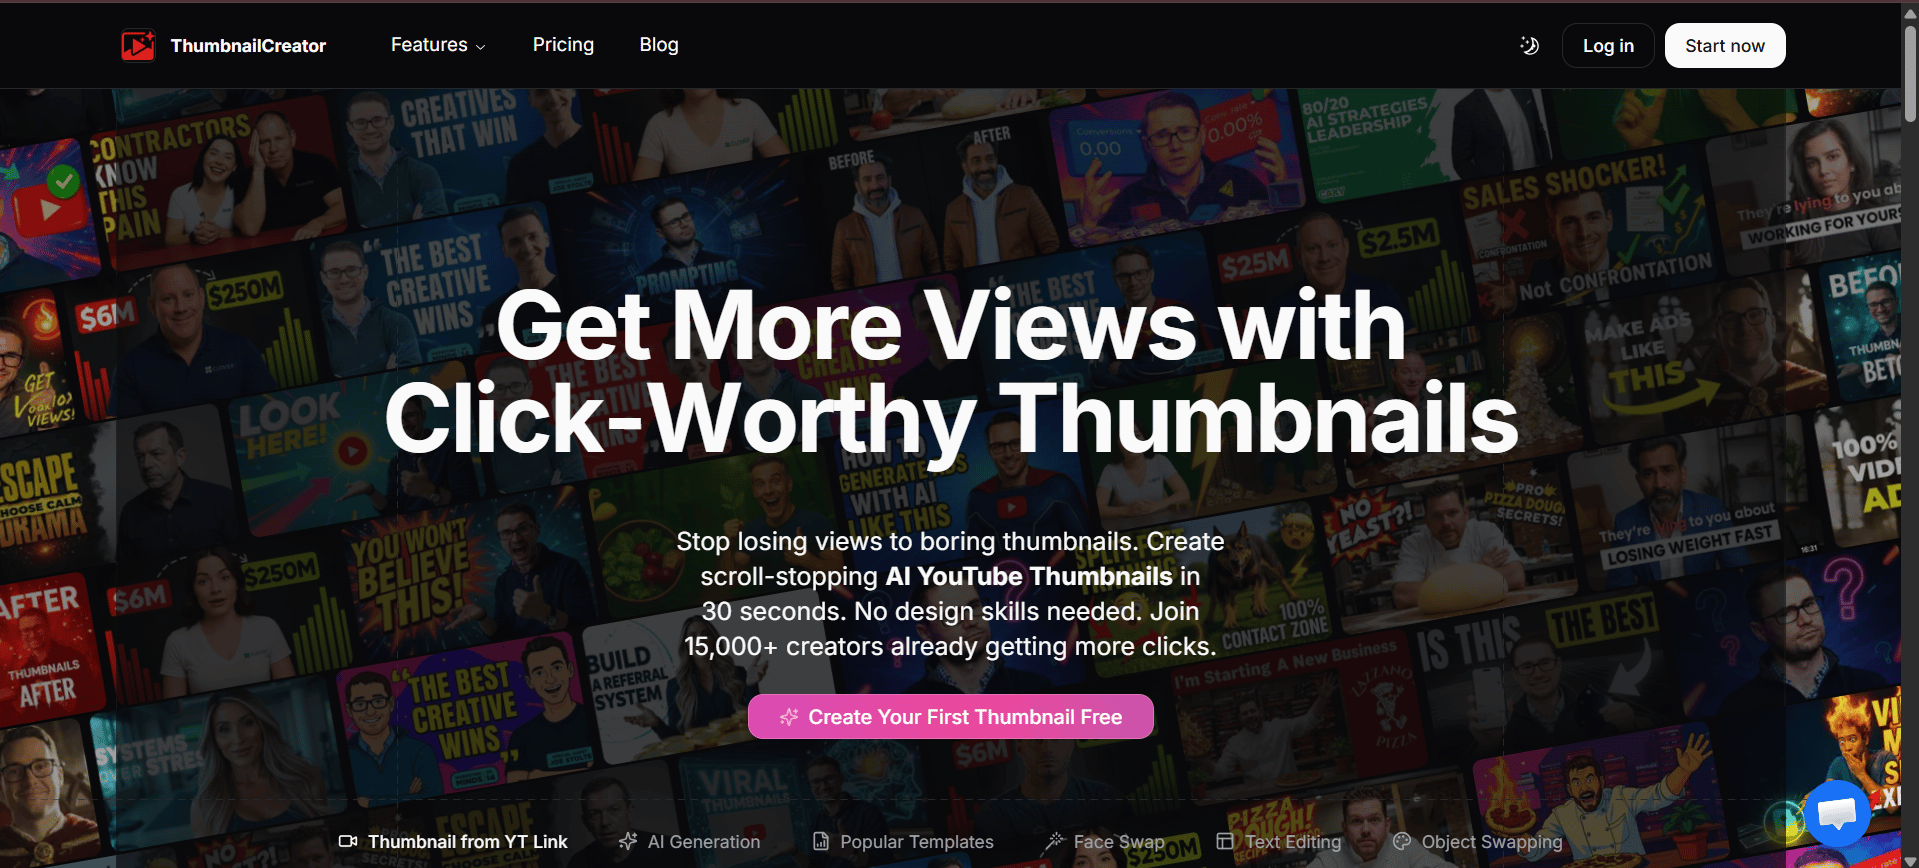Select the Thumbnail from YT Link tab
The height and width of the screenshot is (868, 1919).
pyautogui.click(x=454, y=842)
